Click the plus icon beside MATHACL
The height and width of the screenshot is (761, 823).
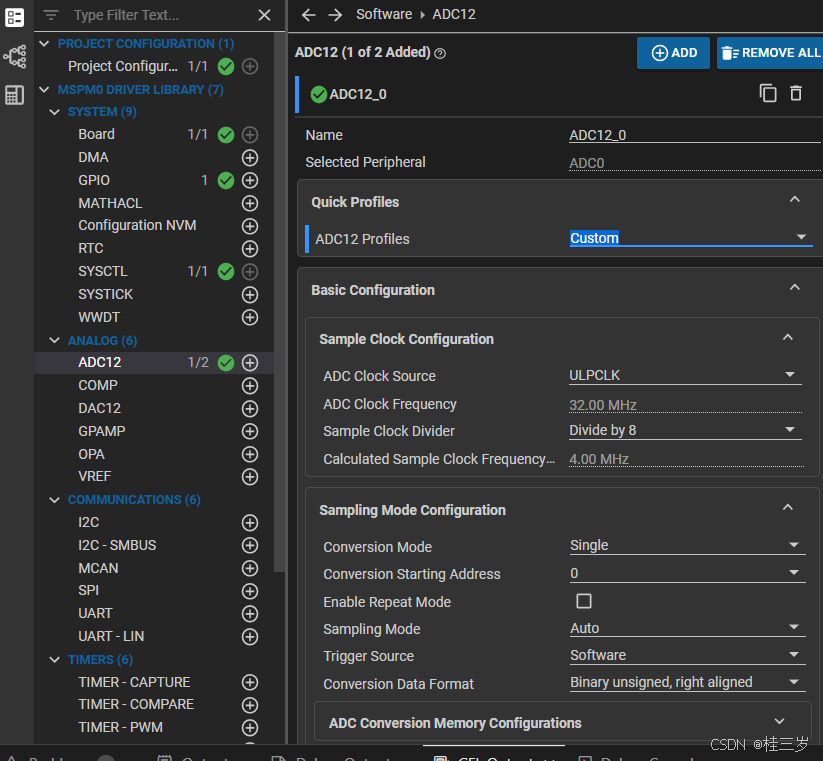(250, 203)
